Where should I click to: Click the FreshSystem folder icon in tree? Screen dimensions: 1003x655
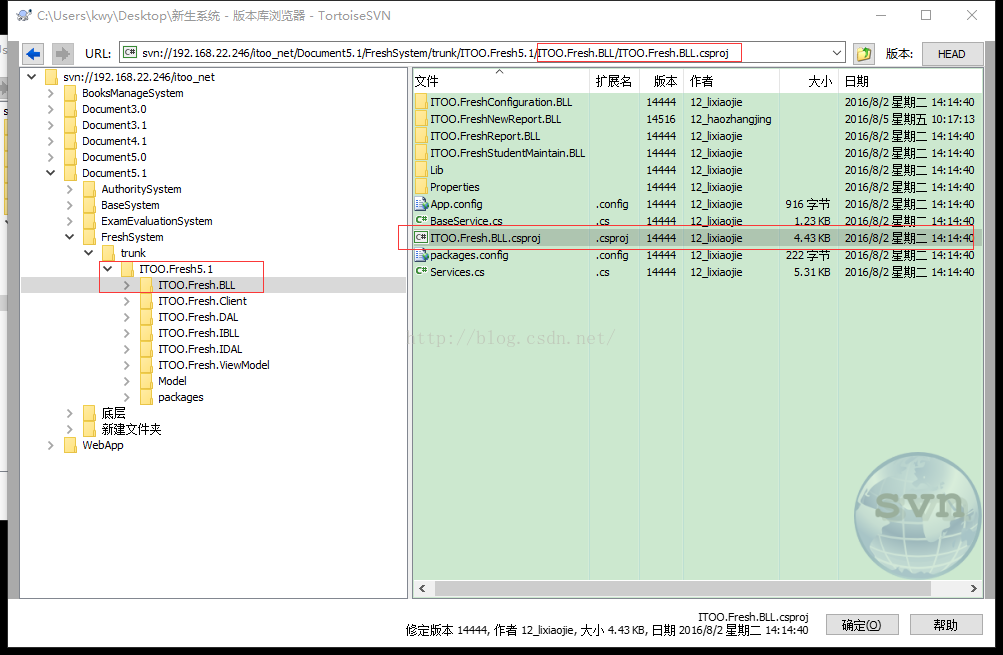(90, 237)
